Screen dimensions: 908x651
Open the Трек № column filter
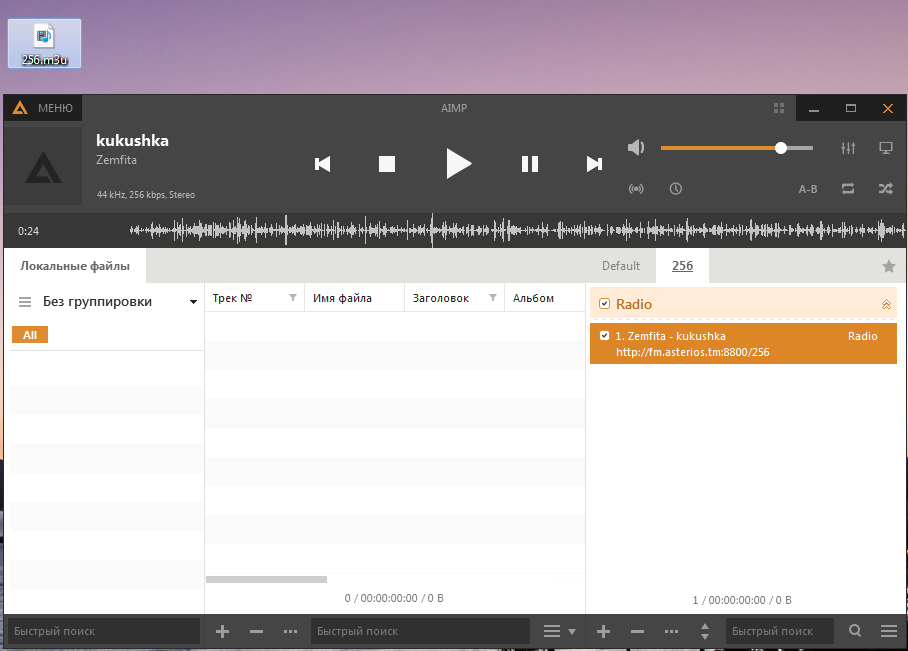point(293,298)
